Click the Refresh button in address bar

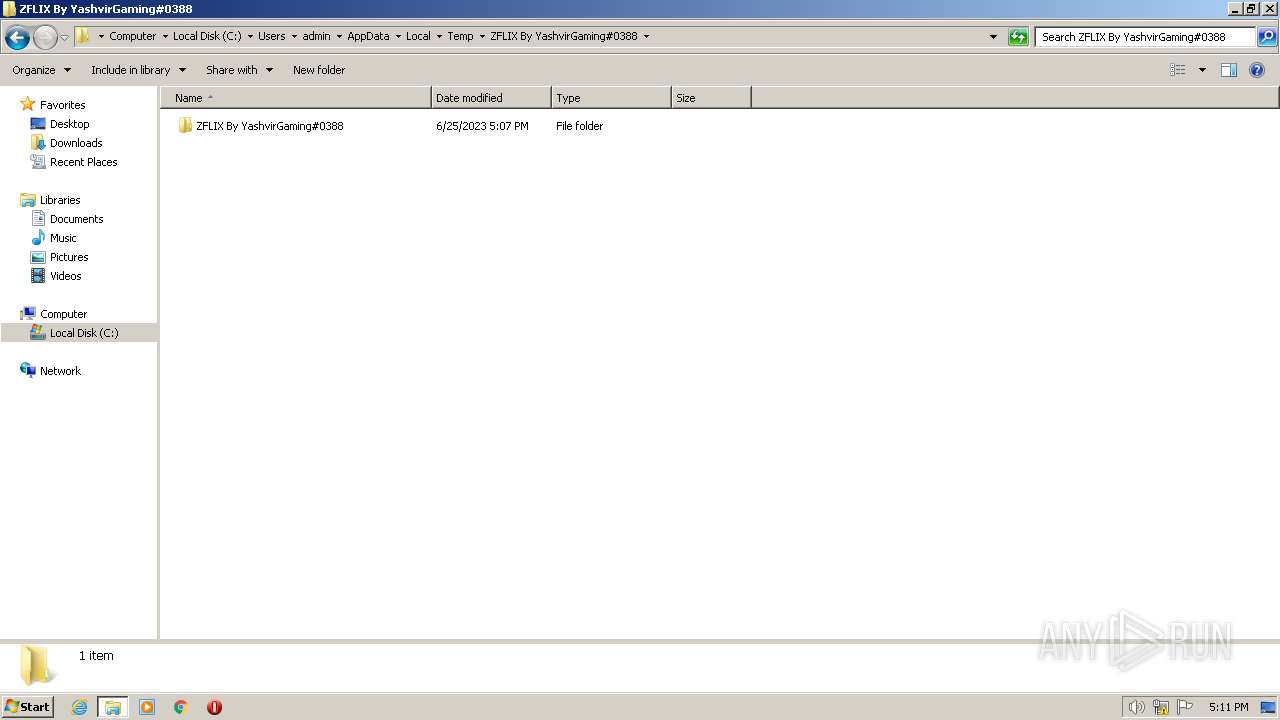1018,37
